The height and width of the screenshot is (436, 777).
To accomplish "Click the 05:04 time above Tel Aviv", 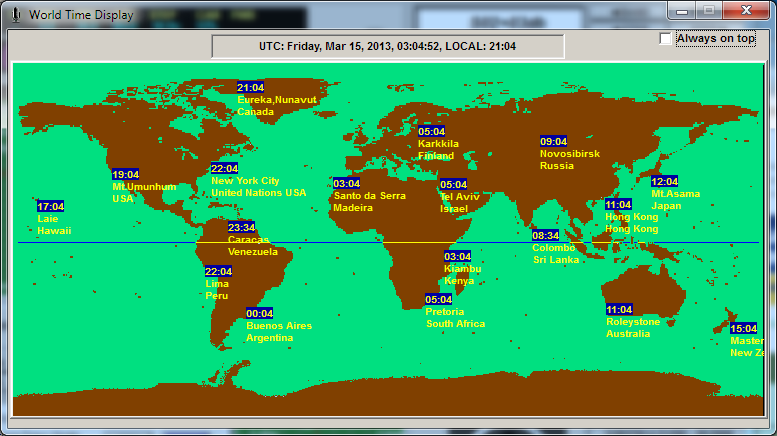I will click(x=453, y=185).
